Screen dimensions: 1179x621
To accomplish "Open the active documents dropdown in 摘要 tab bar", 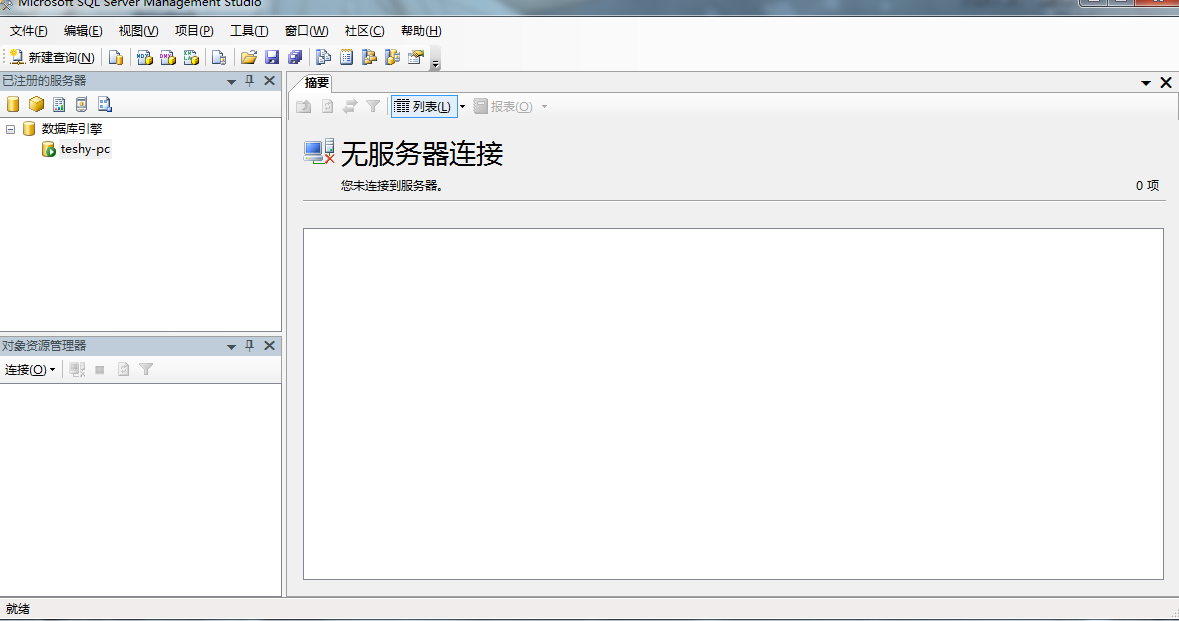I will (1146, 83).
